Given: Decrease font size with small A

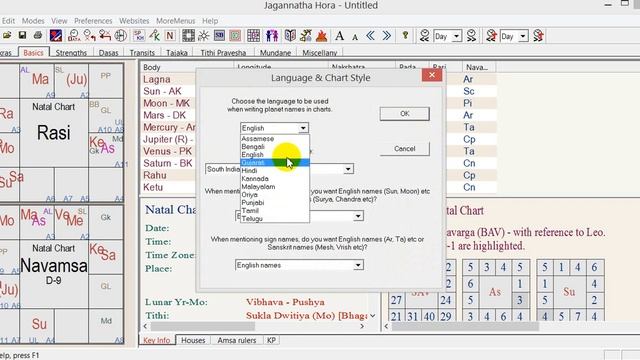Looking at the screenshot, I should click(x=355, y=37).
